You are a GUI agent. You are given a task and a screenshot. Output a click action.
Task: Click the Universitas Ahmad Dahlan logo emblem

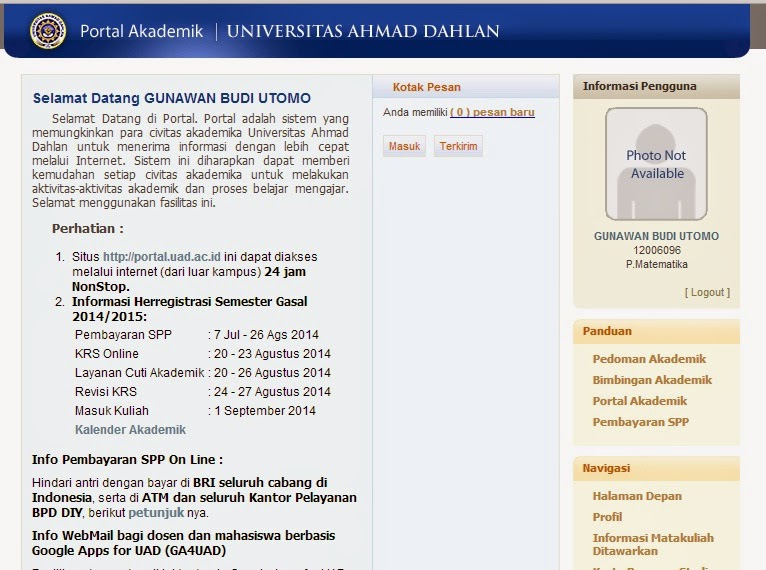coord(47,31)
